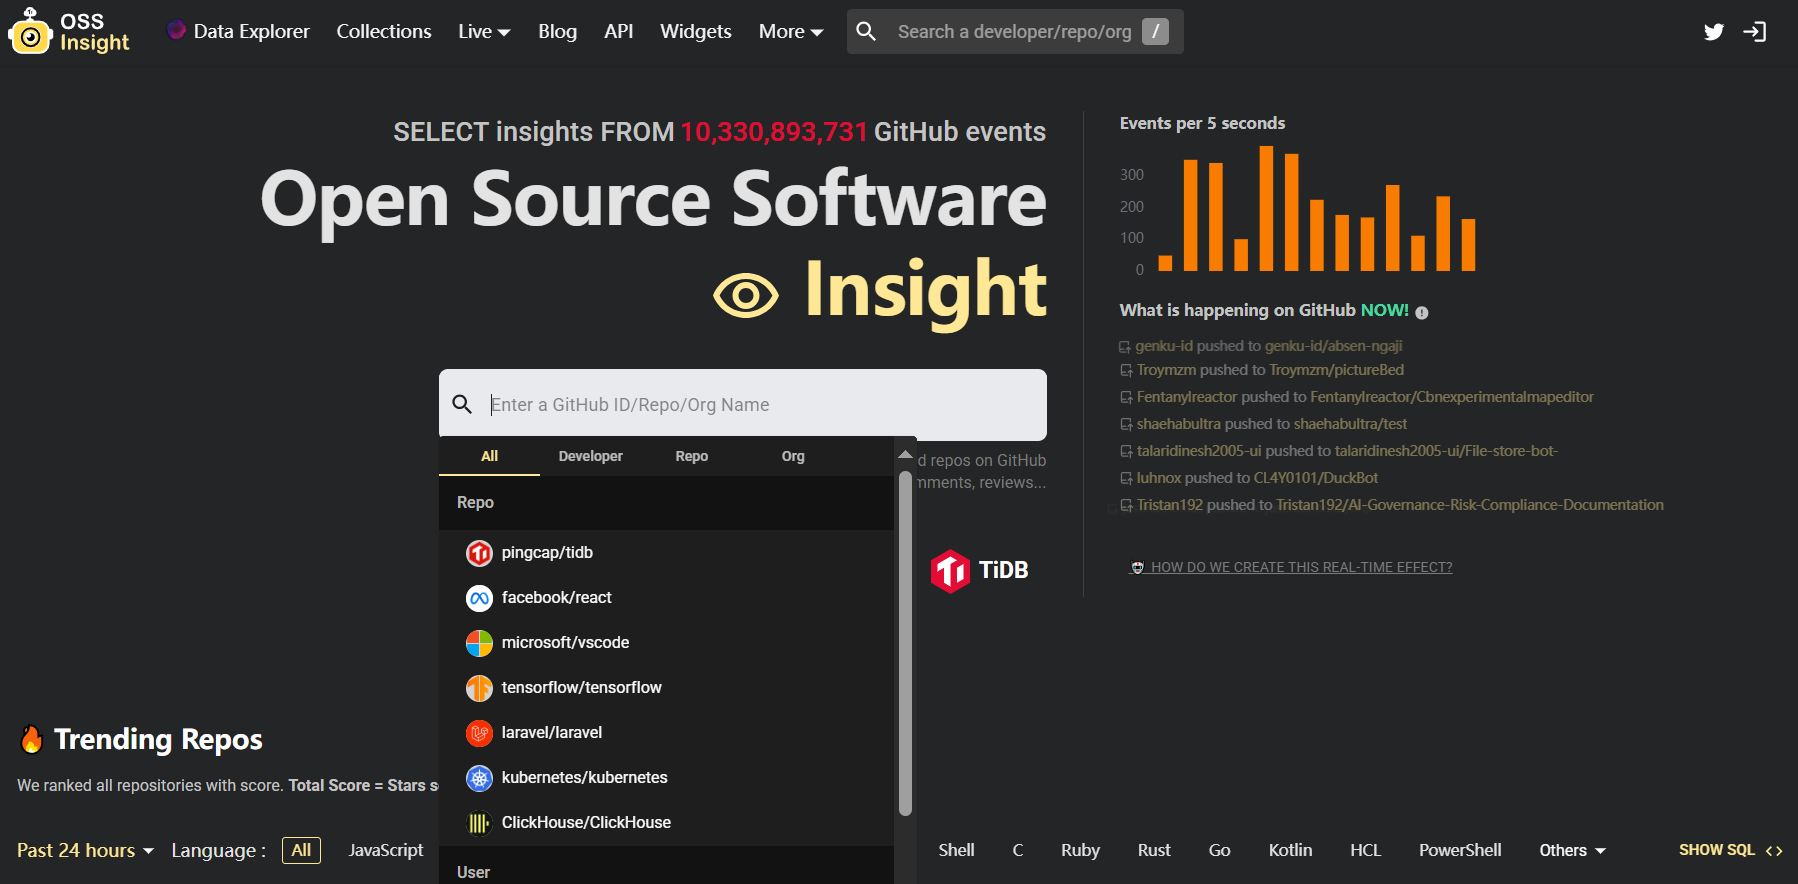Filter trending repos by Kotlin
The image size is (1798, 884).
pos(1290,850)
